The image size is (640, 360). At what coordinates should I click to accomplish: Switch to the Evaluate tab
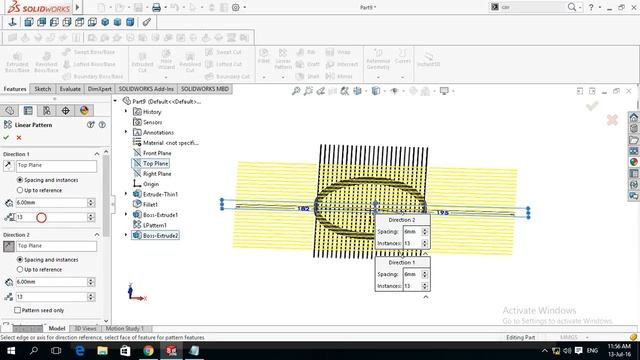70,89
